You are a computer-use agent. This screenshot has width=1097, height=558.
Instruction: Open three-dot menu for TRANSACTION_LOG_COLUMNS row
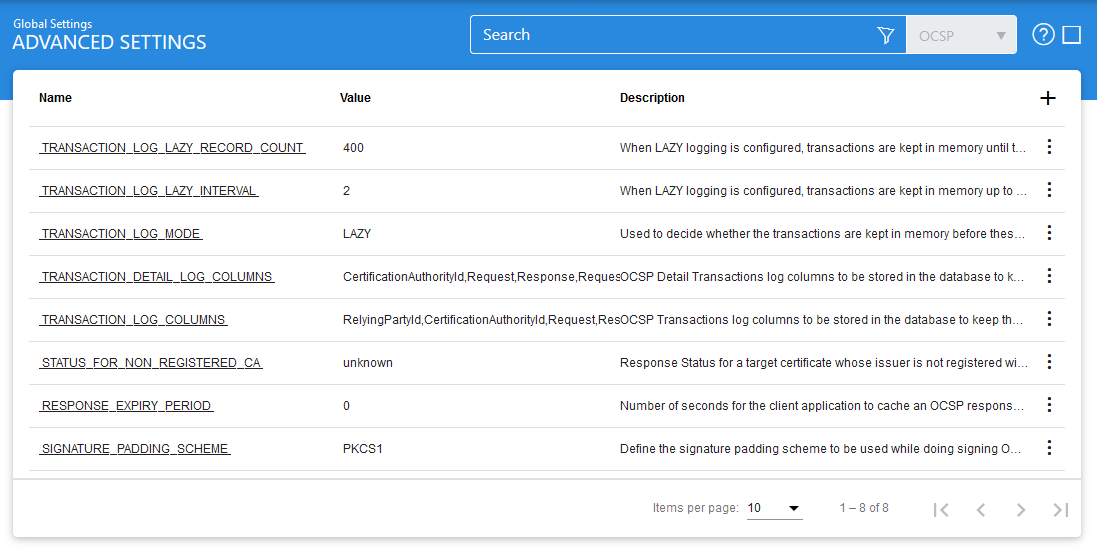coord(1049,319)
